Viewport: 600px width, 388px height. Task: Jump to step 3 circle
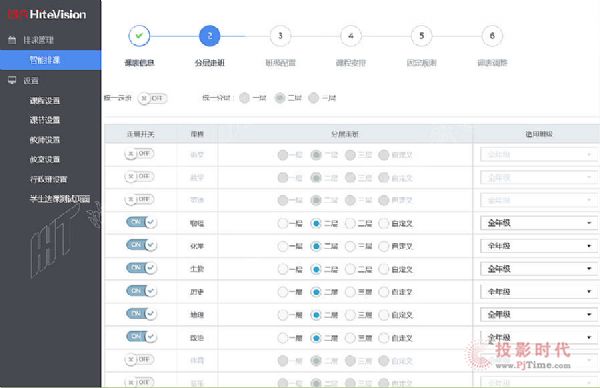pyautogui.click(x=280, y=36)
